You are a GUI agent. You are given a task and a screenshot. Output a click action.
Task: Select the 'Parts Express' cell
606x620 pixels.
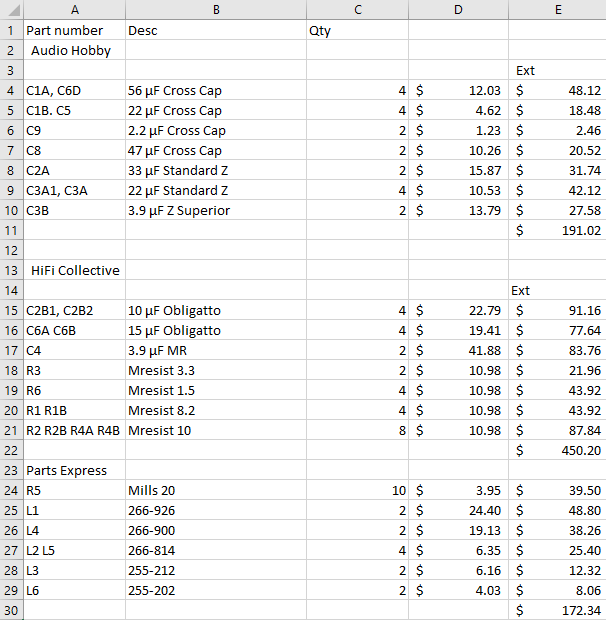tap(74, 470)
